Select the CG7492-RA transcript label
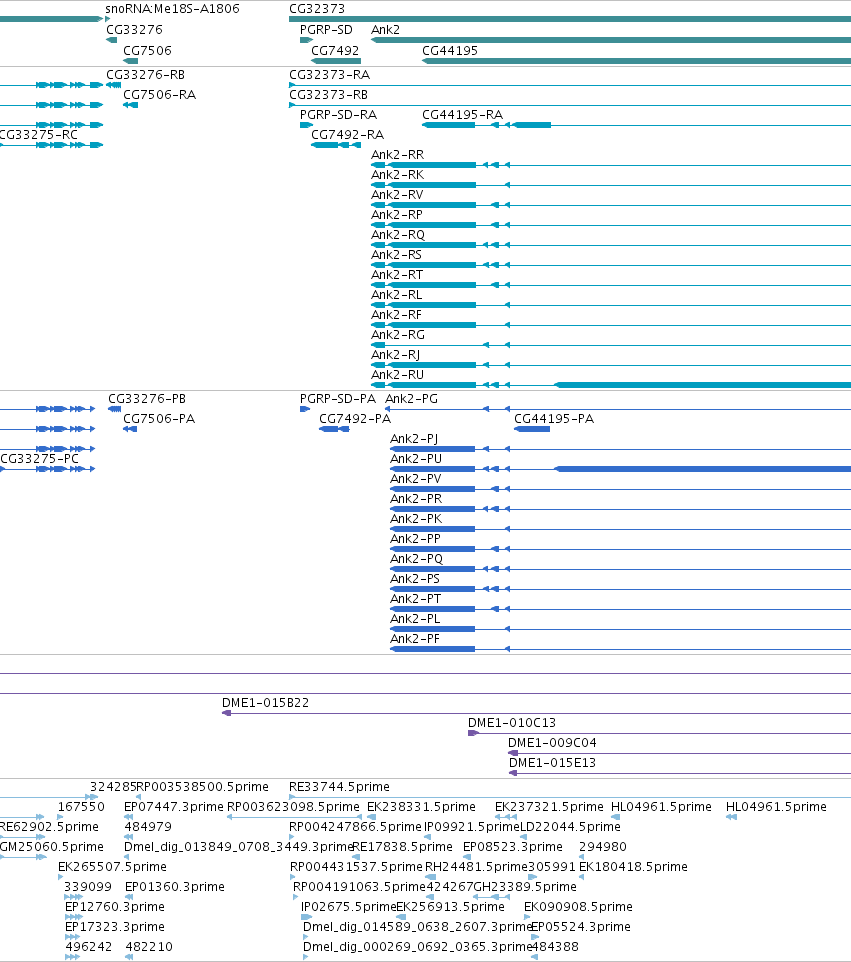Viewport: 851px width, 962px height. 347,135
